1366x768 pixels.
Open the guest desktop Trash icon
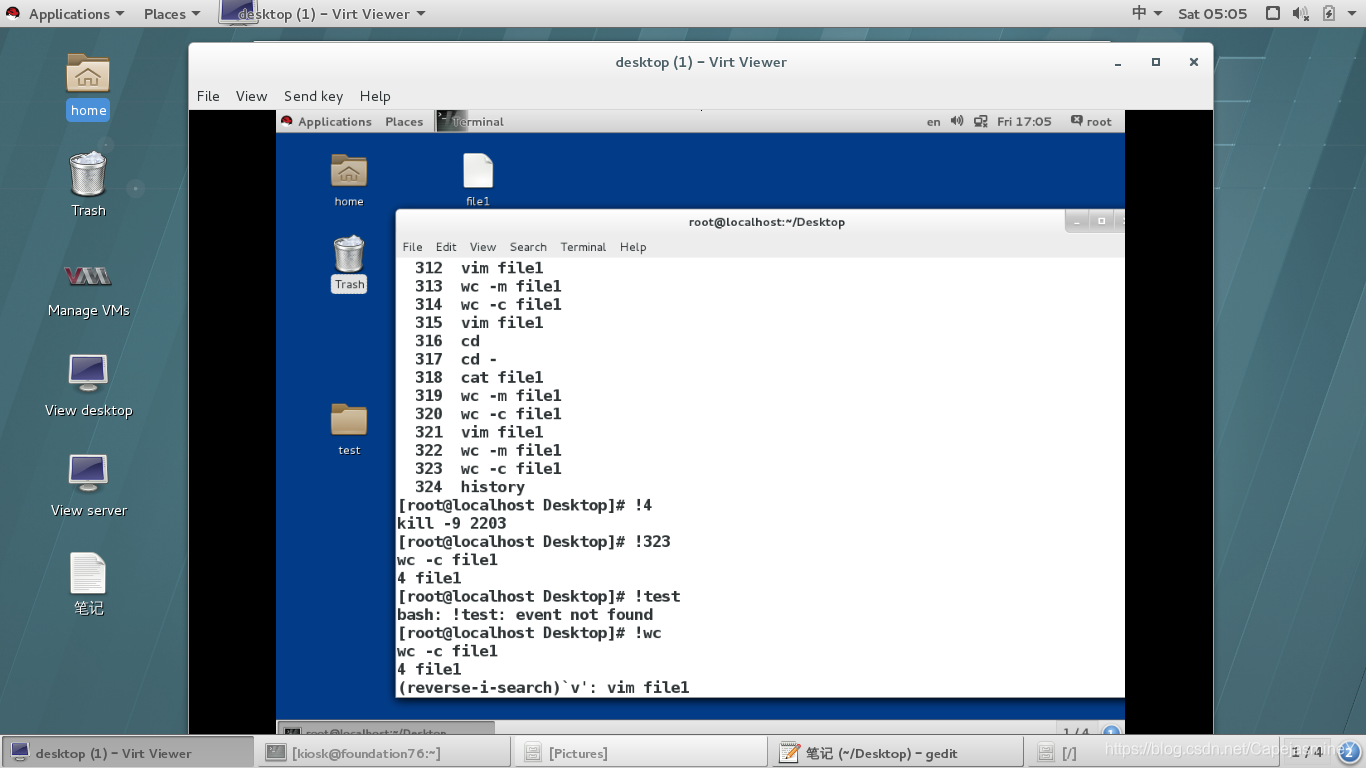[349, 254]
